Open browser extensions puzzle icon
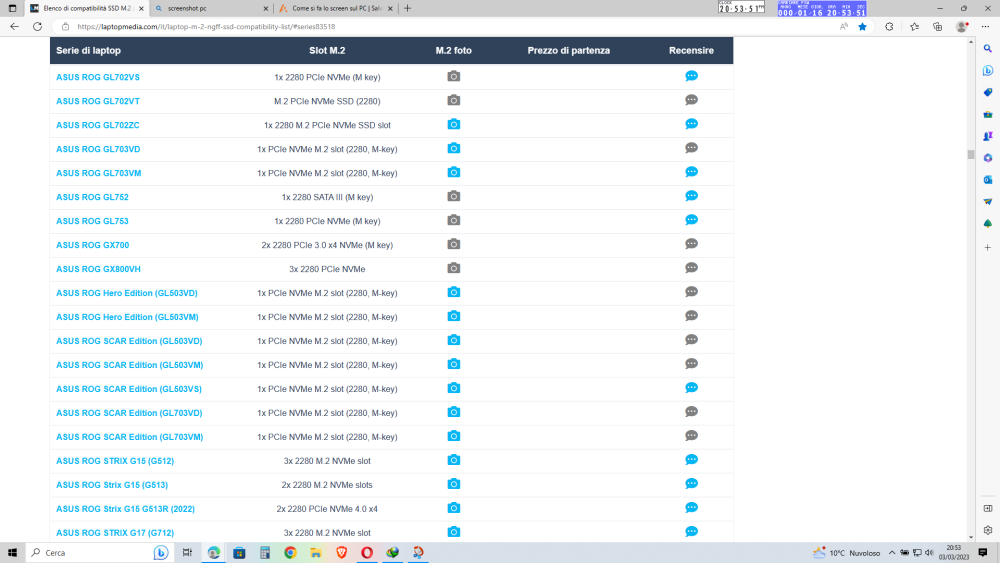1000x563 pixels. point(889,27)
